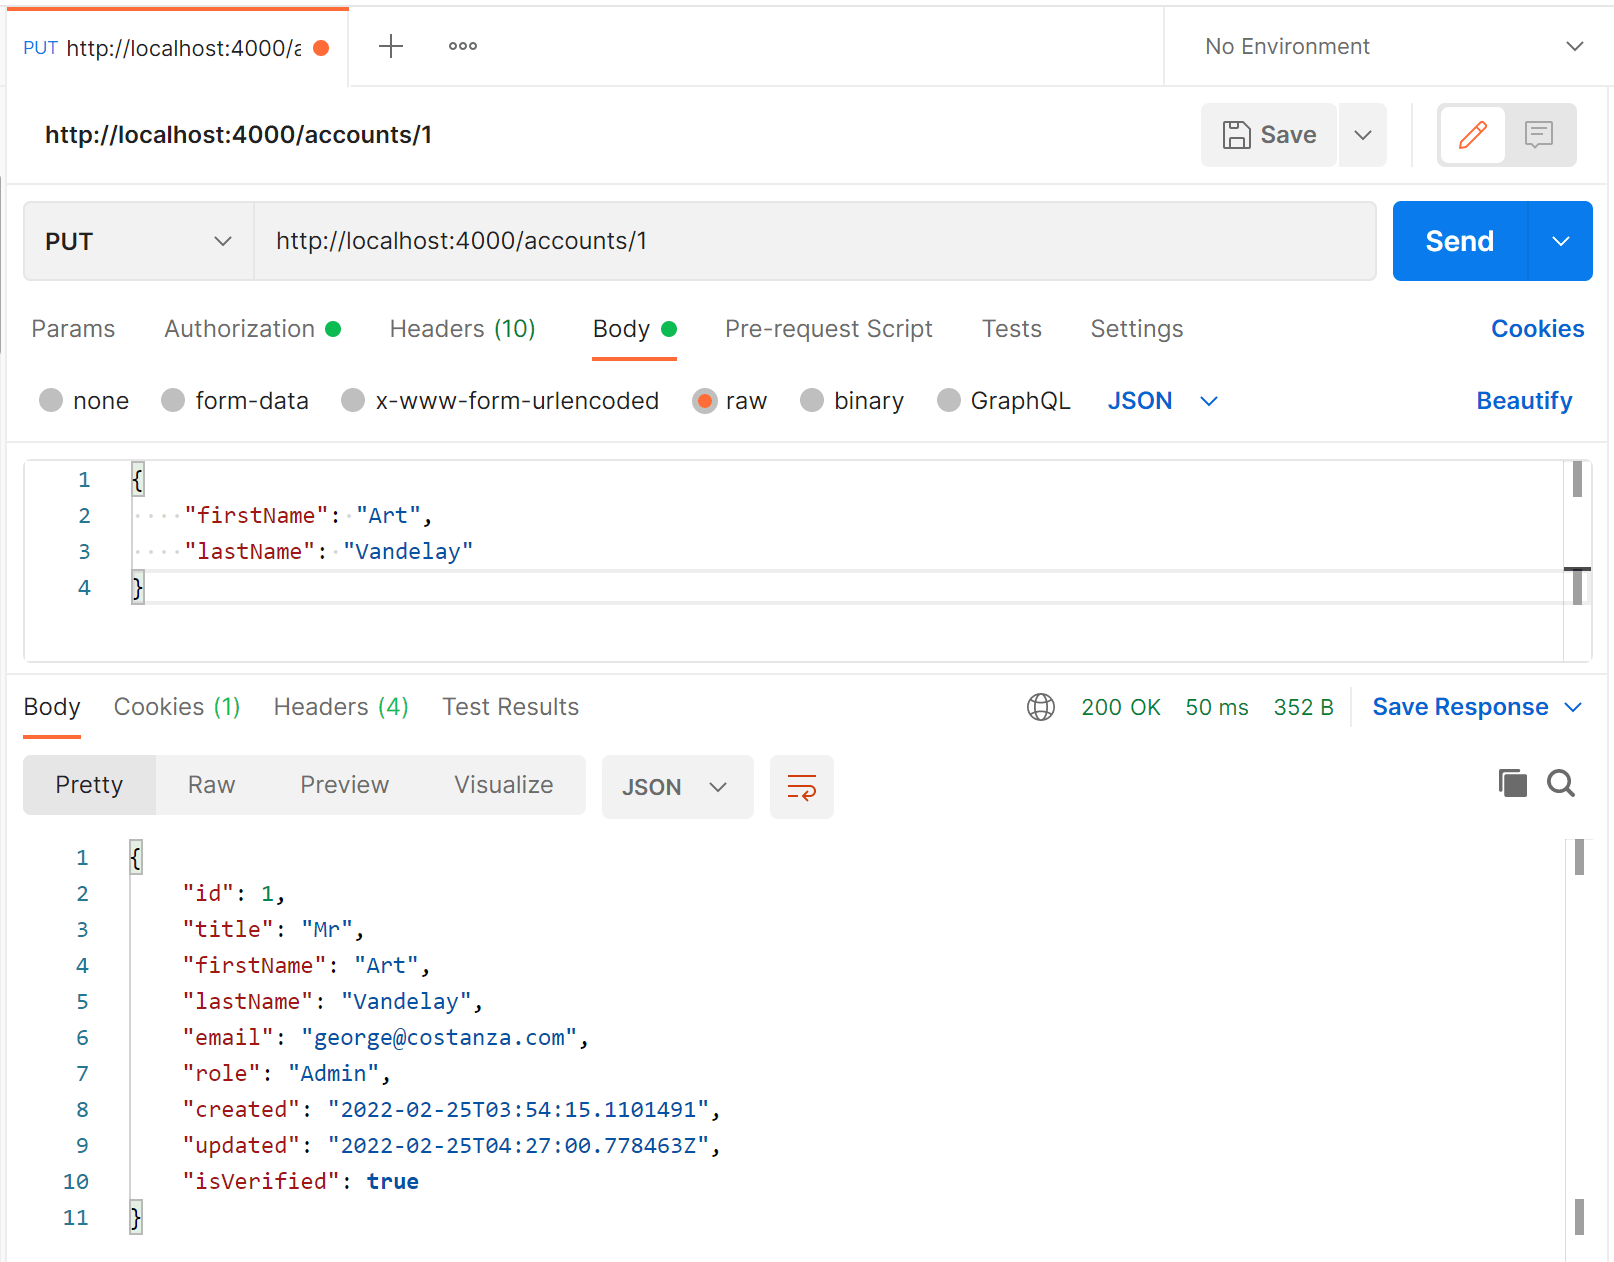Image resolution: width=1614 pixels, height=1262 pixels.
Task: Click the Beautify link
Action: coord(1525,401)
